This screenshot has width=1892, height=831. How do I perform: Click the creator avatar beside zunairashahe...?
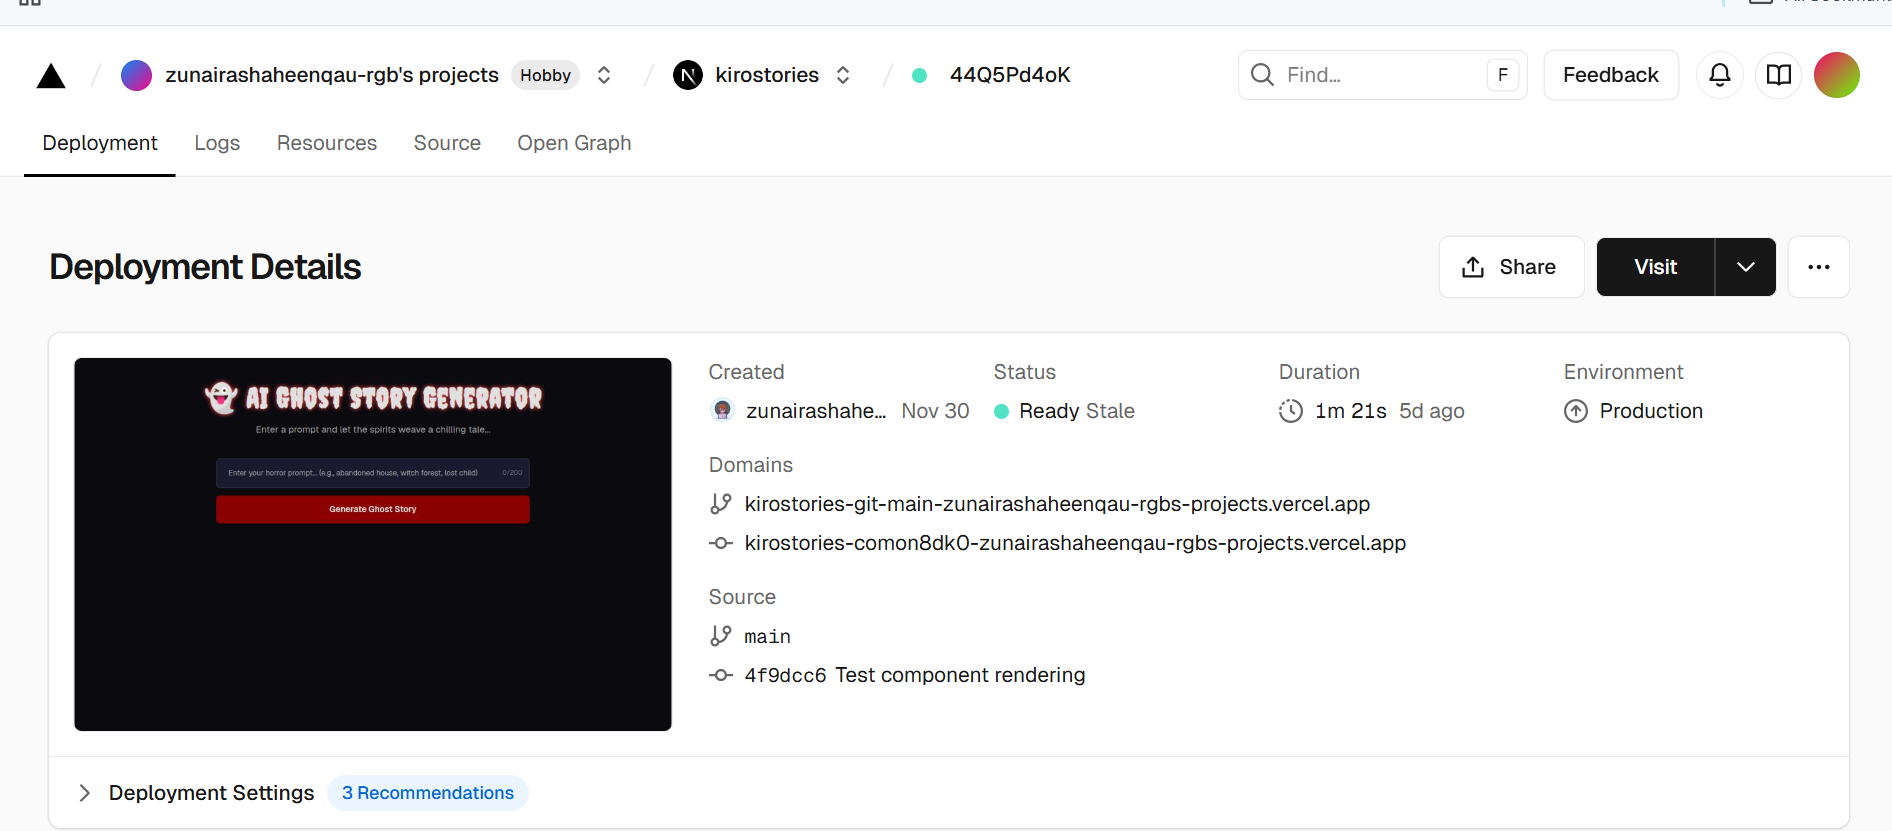point(722,410)
